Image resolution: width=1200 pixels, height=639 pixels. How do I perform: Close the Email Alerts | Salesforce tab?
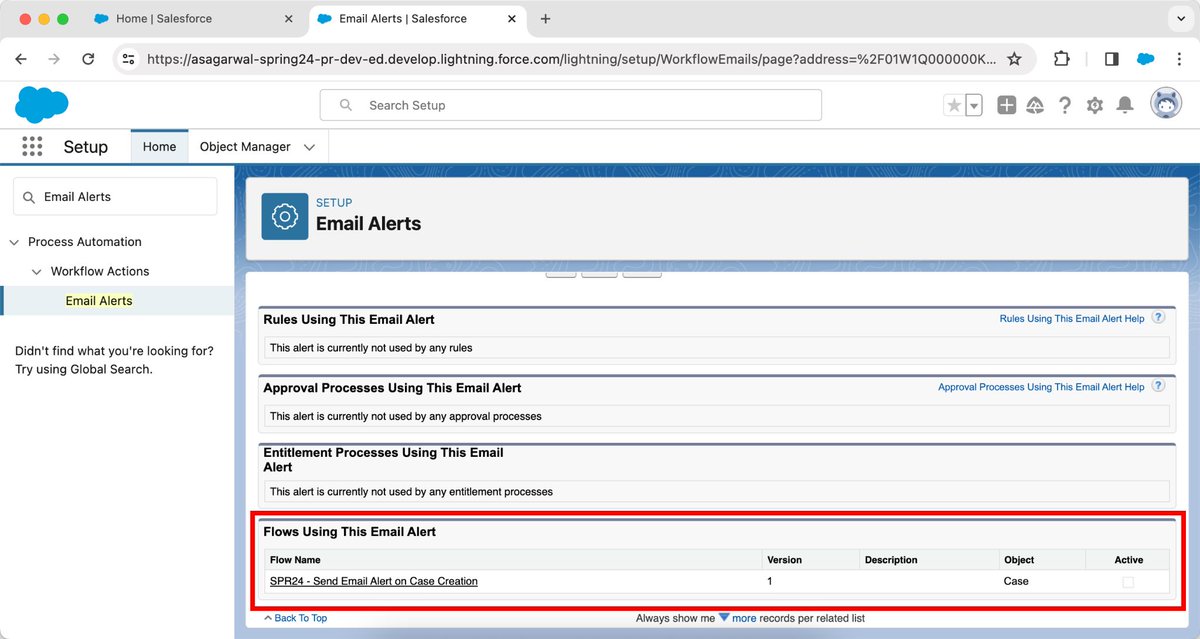(x=513, y=19)
